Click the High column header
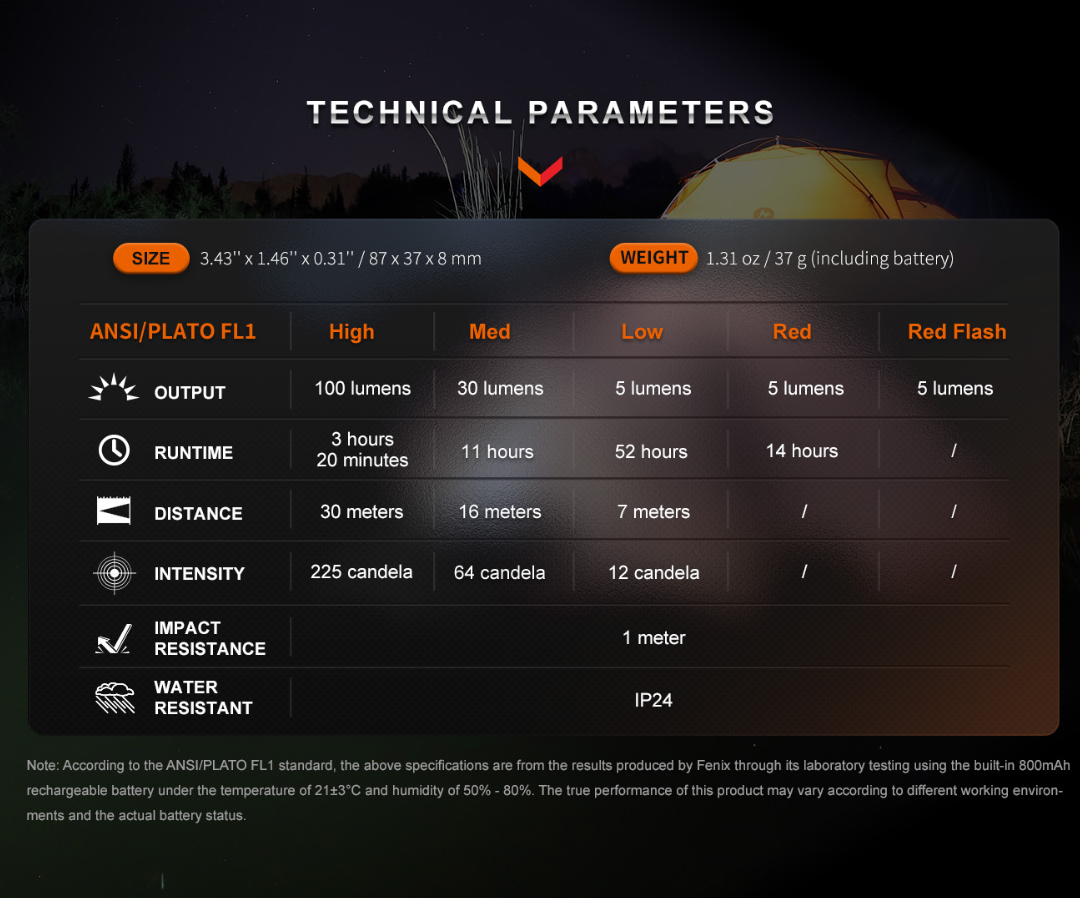 (x=351, y=332)
